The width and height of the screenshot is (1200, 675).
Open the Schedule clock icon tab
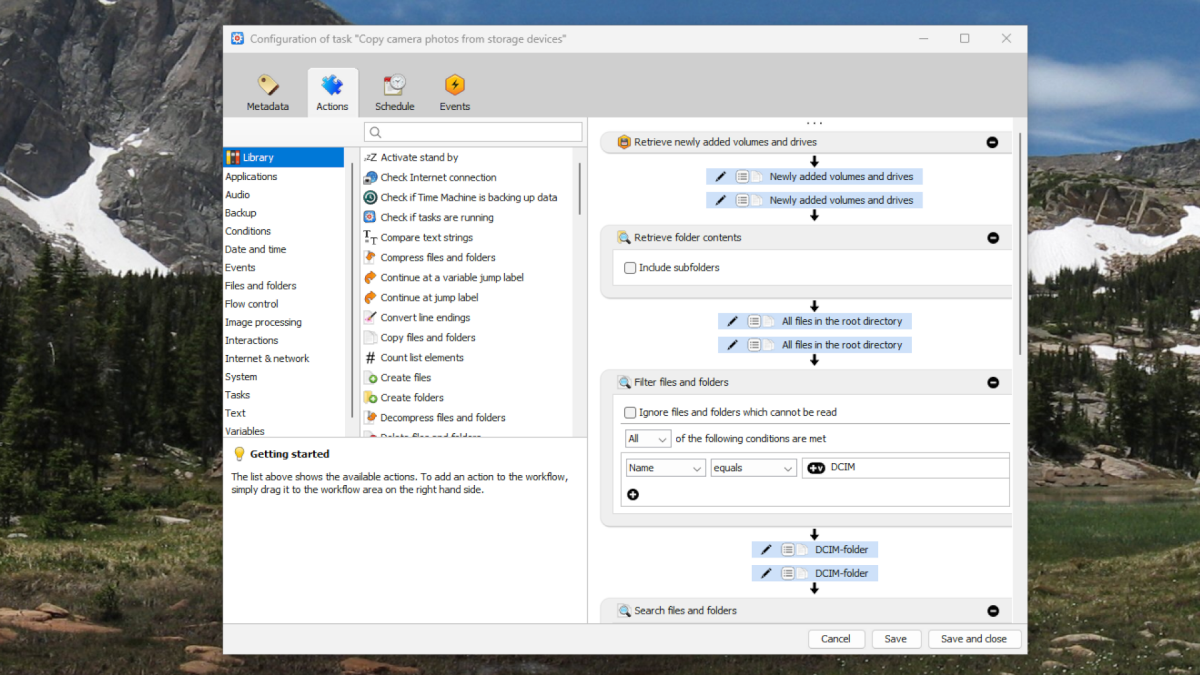click(394, 85)
